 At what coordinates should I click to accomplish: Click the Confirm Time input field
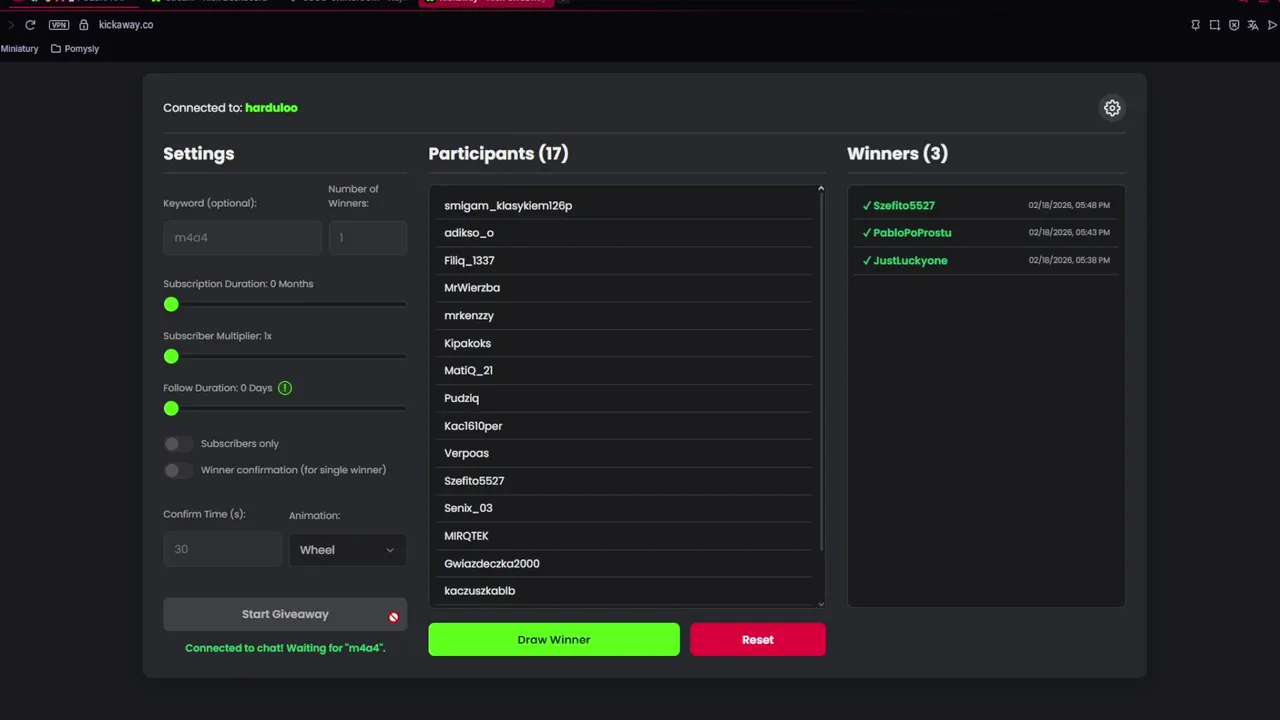click(x=222, y=549)
